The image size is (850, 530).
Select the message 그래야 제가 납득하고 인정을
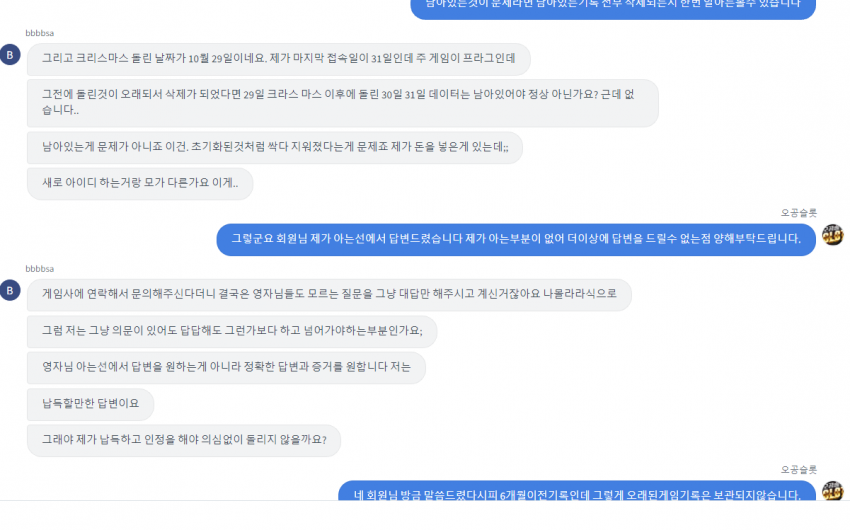[x=184, y=441]
